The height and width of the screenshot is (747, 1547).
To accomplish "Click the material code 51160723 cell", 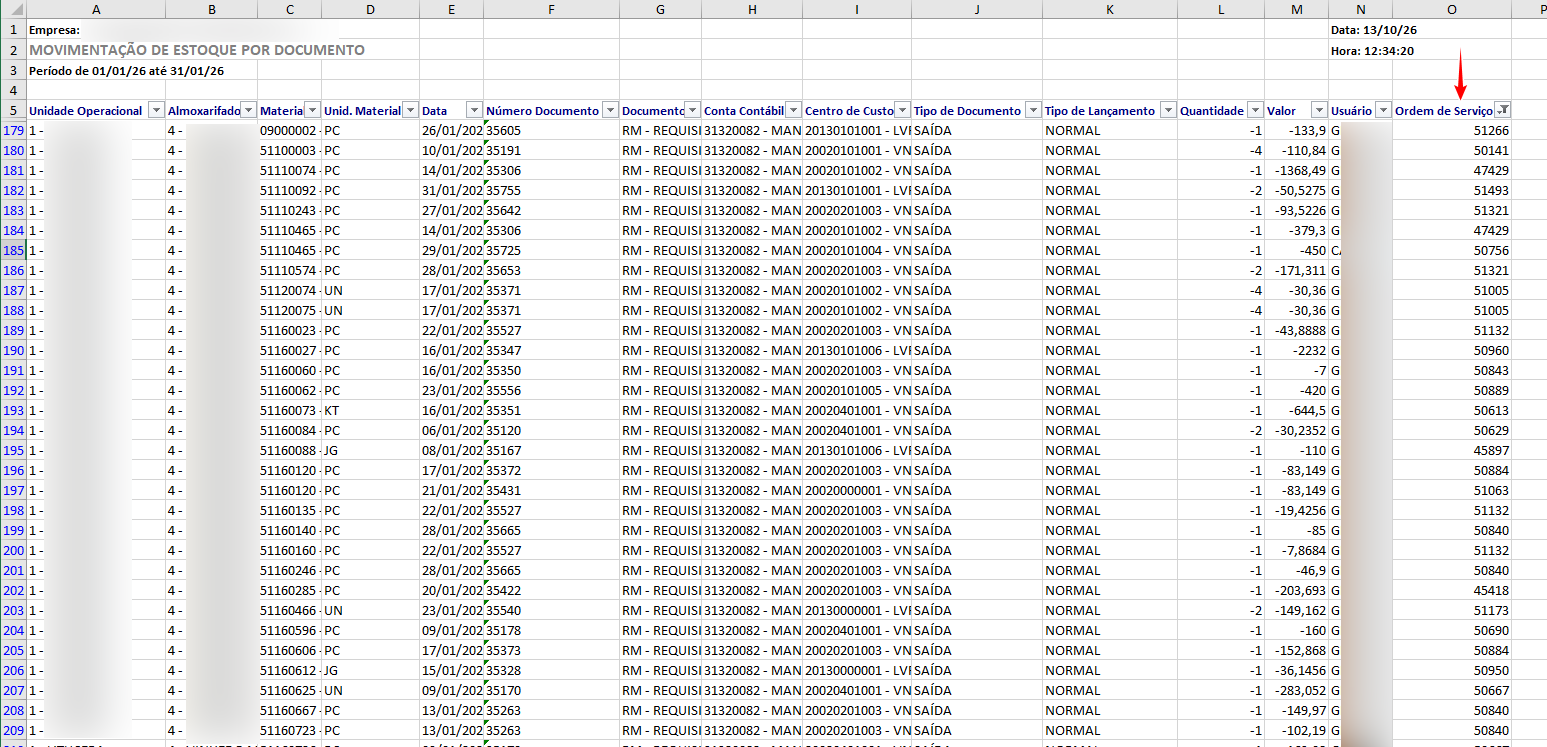I will (x=289, y=731).
